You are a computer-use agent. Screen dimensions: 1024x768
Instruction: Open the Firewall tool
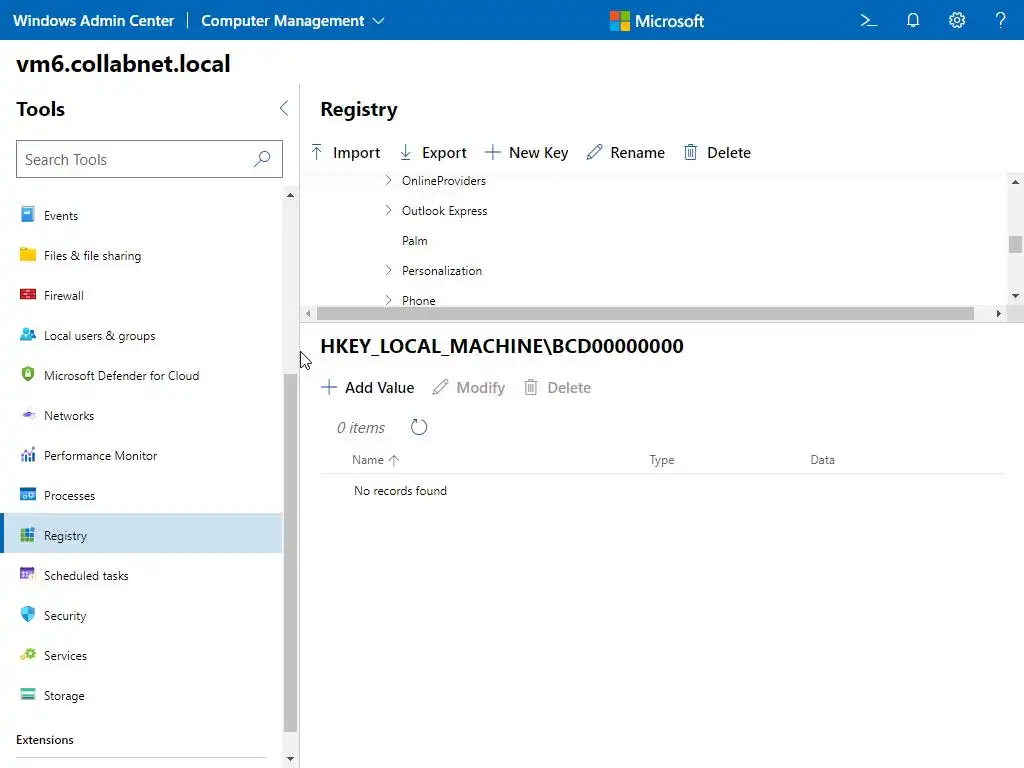[x=142, y=295]
